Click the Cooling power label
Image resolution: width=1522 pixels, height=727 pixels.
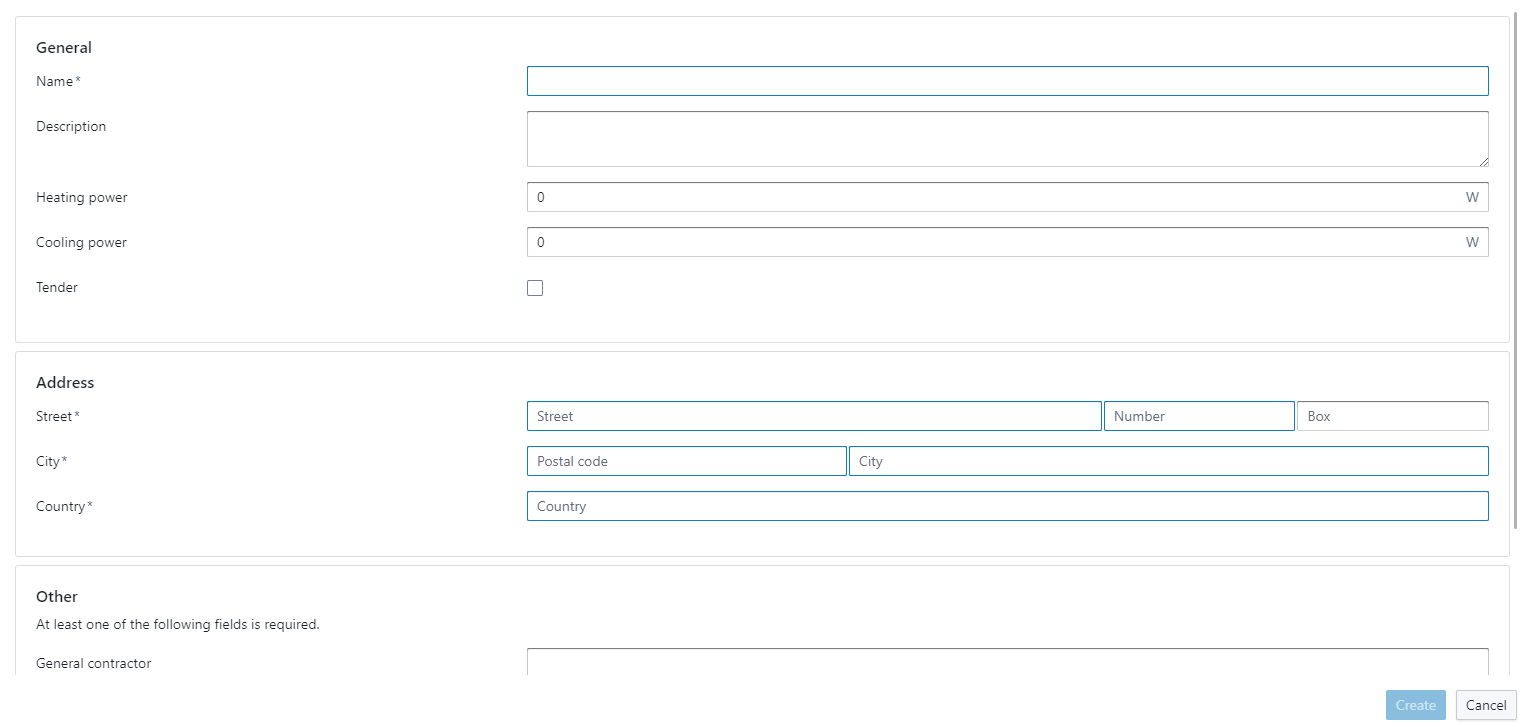pos(82,242)
